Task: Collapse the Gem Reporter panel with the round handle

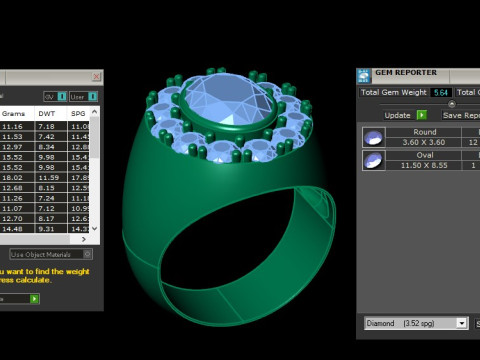Action: (x=452, y=104)
